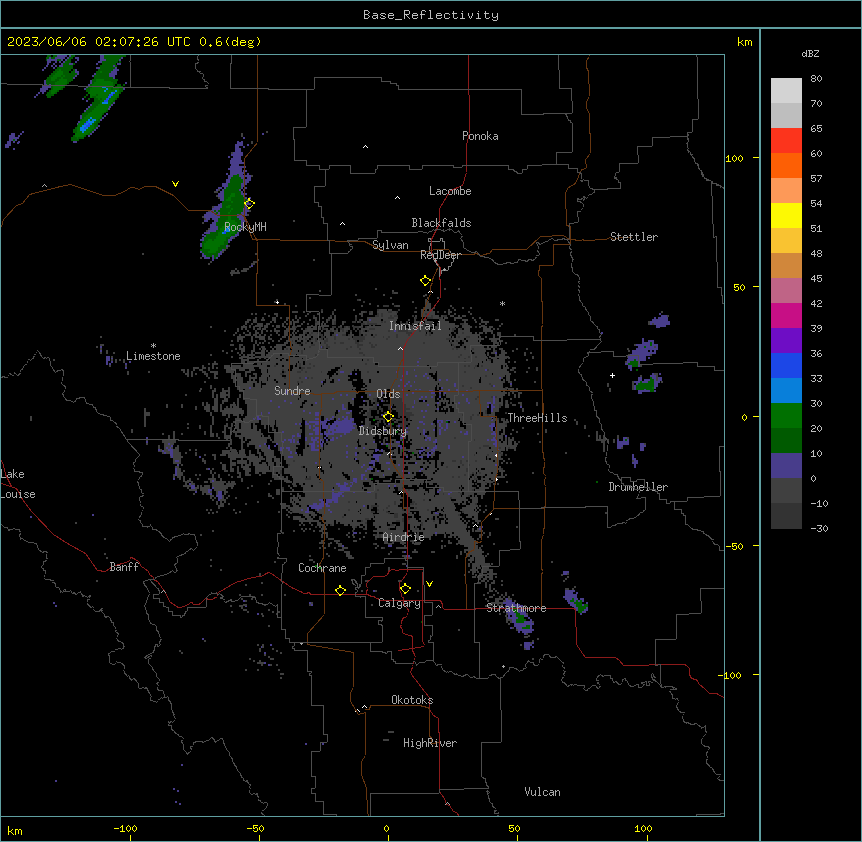Viewport: 862px width, 842px height.
Task: Click the RedDeer city label
Action: (x=440, y=255)
